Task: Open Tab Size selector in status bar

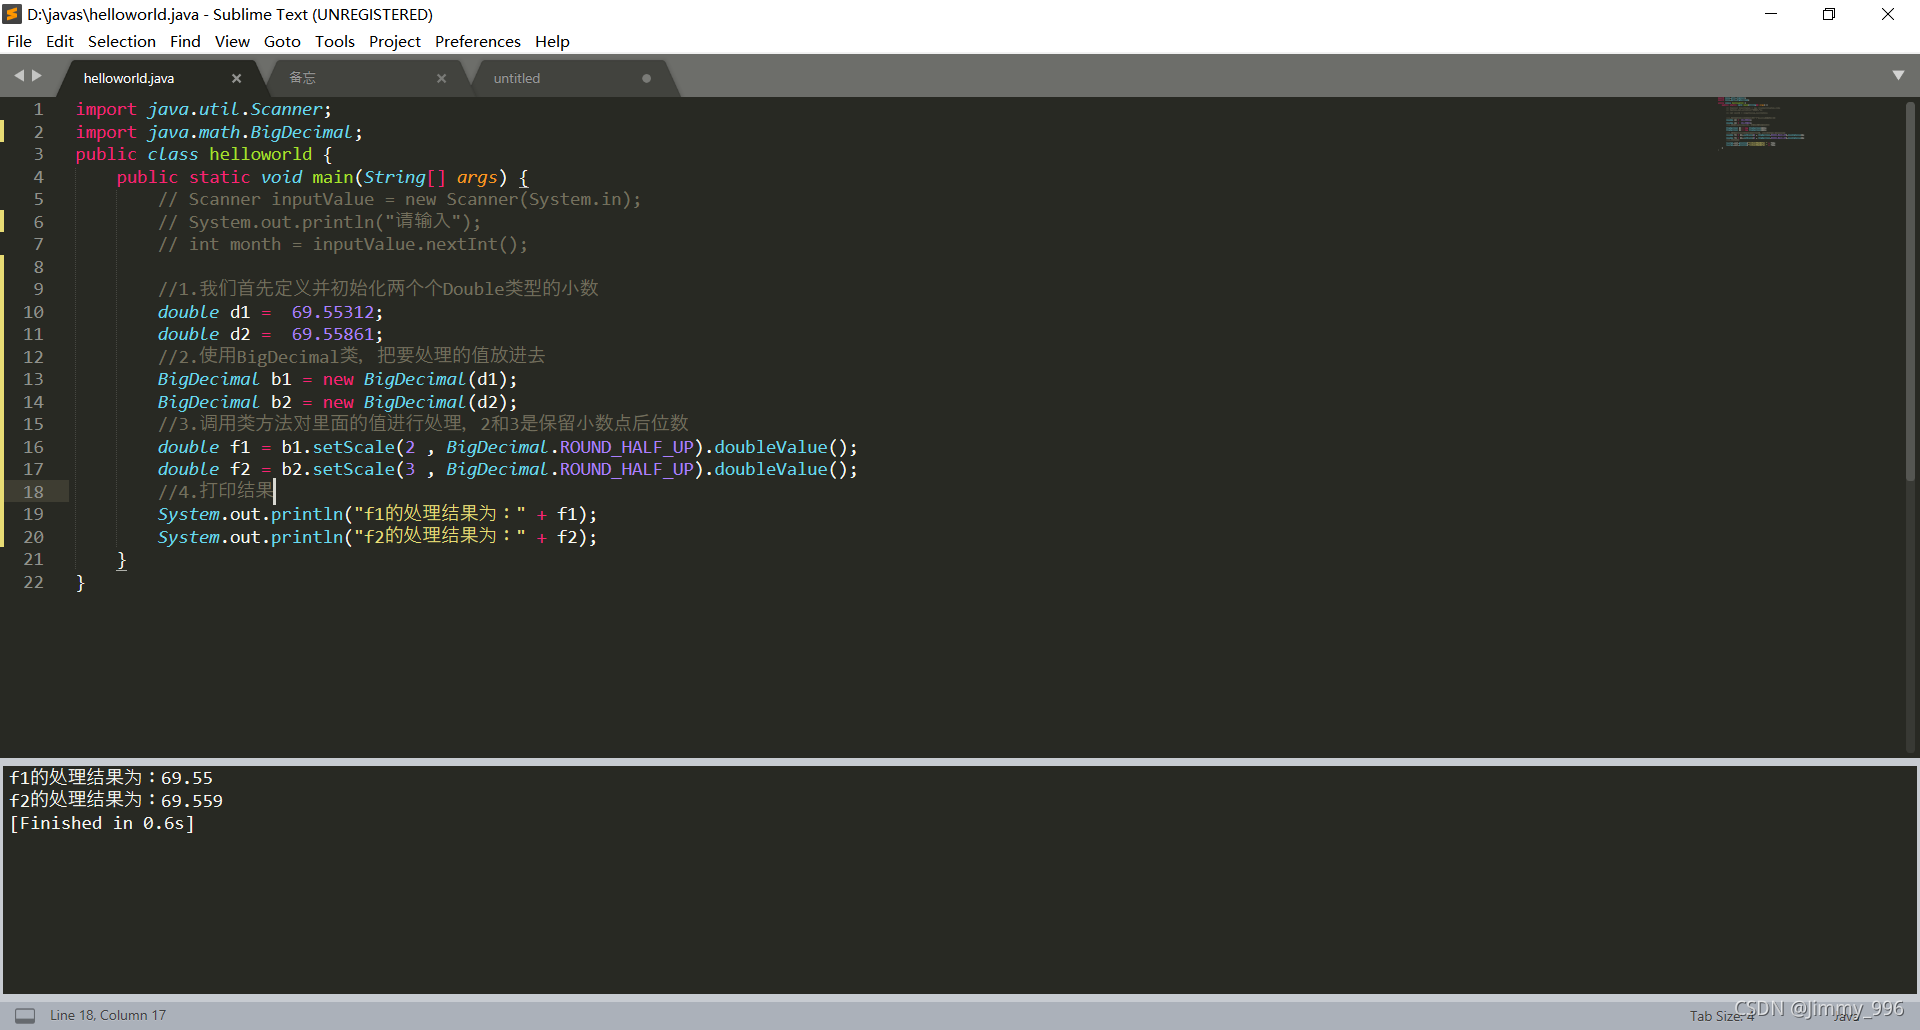Action: tap(1722, 1016)
